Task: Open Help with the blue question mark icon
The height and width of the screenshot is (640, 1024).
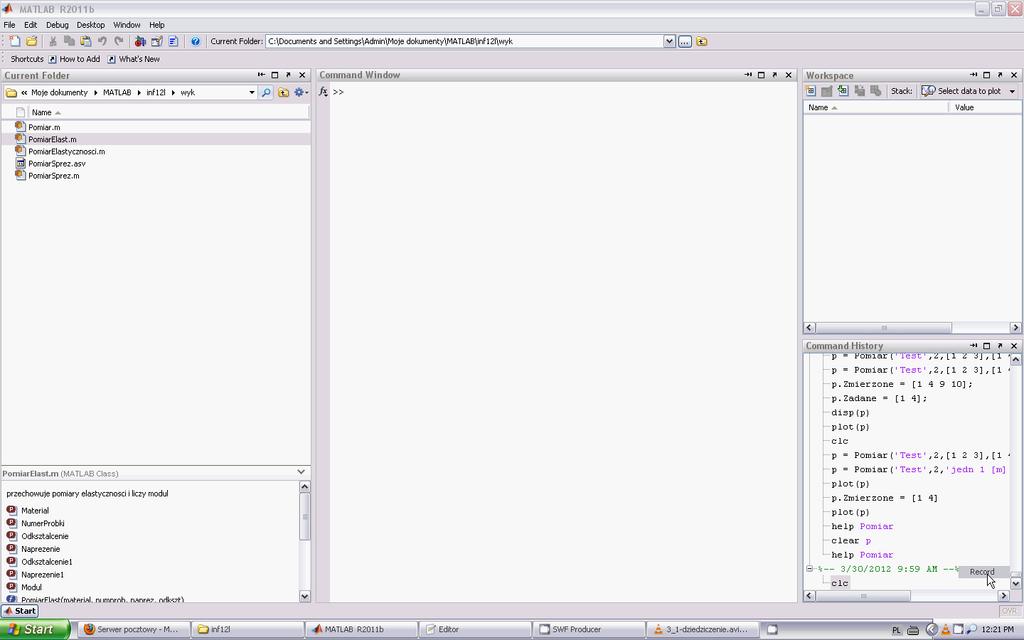Action: click(195, 41)
